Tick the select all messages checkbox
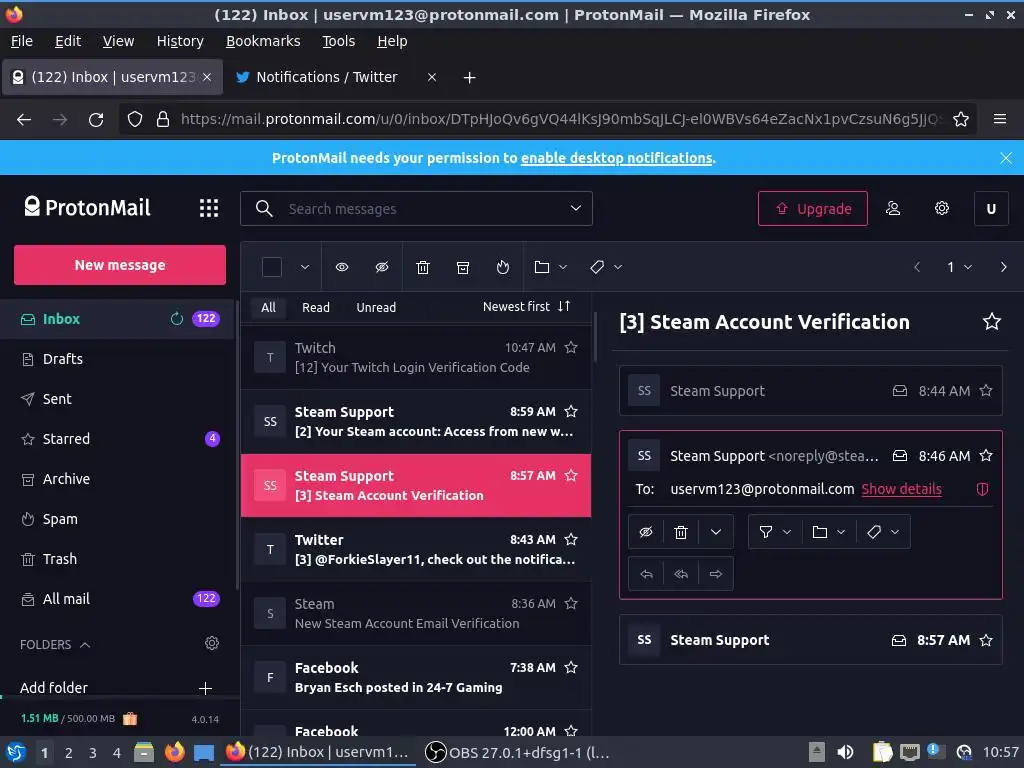Viewport: 1024px width, 768px height. (x=272, y=267)
